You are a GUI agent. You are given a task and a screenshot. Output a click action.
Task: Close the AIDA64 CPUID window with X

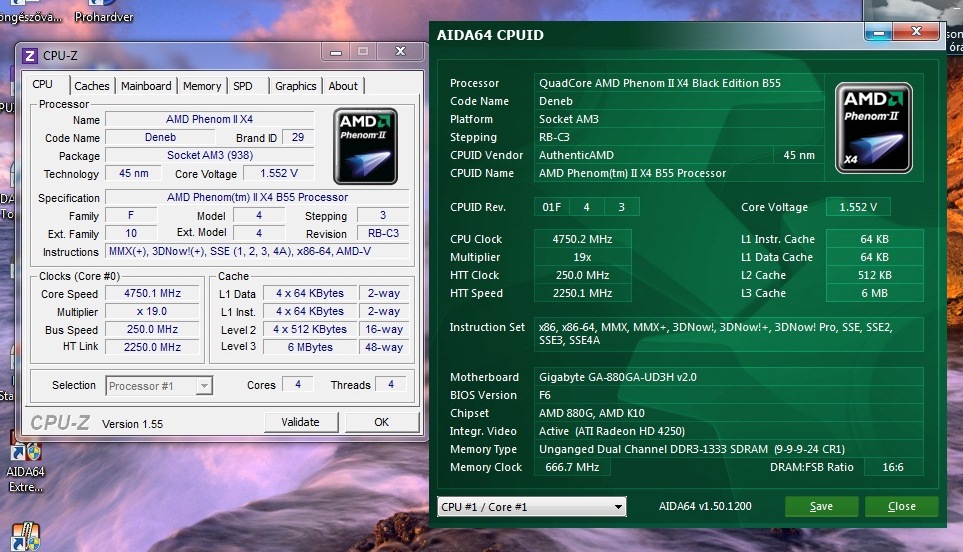tap(916, 31)
